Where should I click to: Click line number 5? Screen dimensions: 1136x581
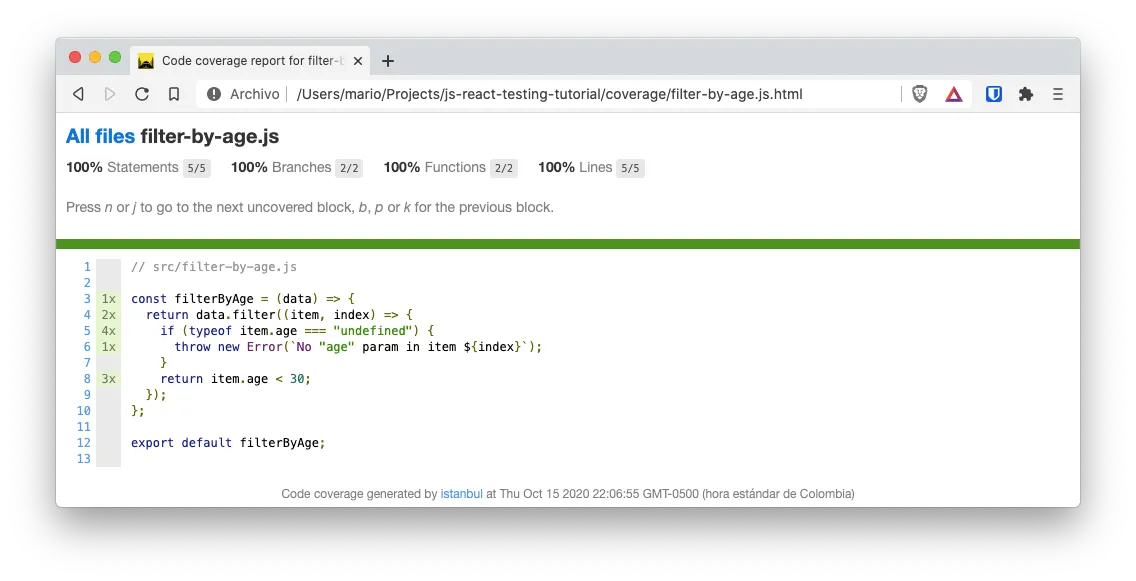[x=87, y=330]
